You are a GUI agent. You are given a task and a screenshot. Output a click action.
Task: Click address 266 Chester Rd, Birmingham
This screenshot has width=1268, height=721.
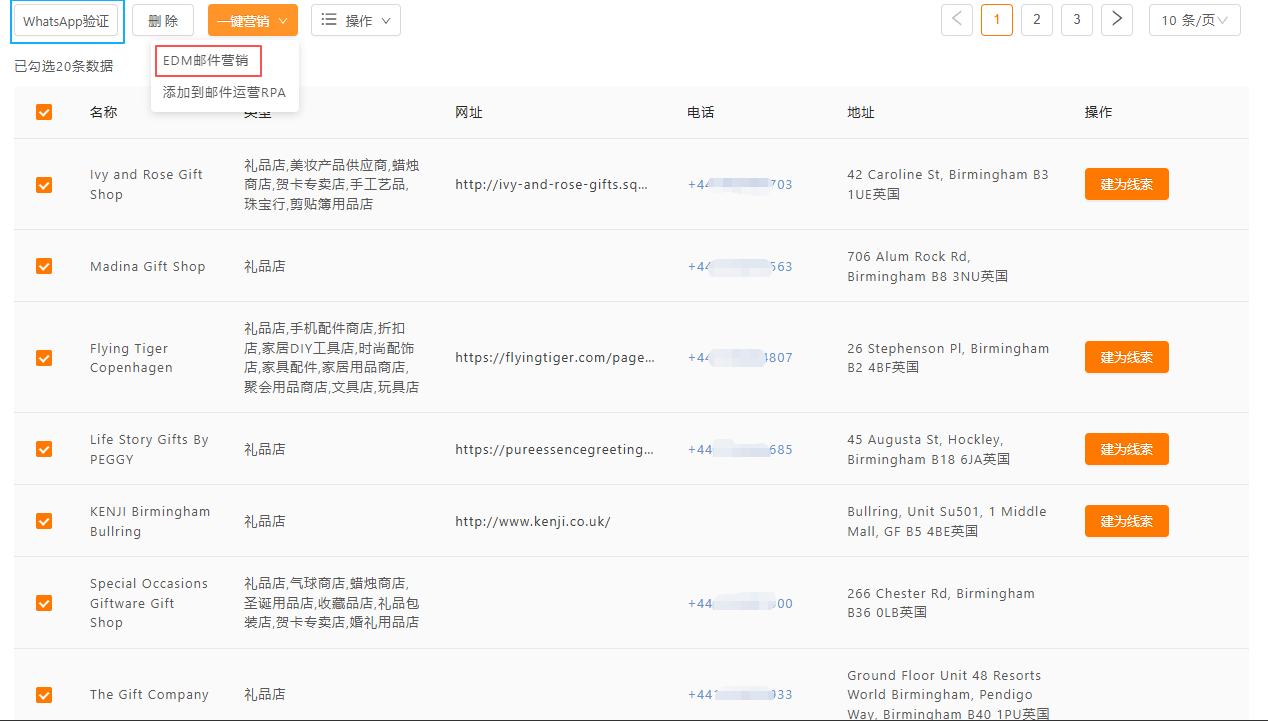click(941, 603)
